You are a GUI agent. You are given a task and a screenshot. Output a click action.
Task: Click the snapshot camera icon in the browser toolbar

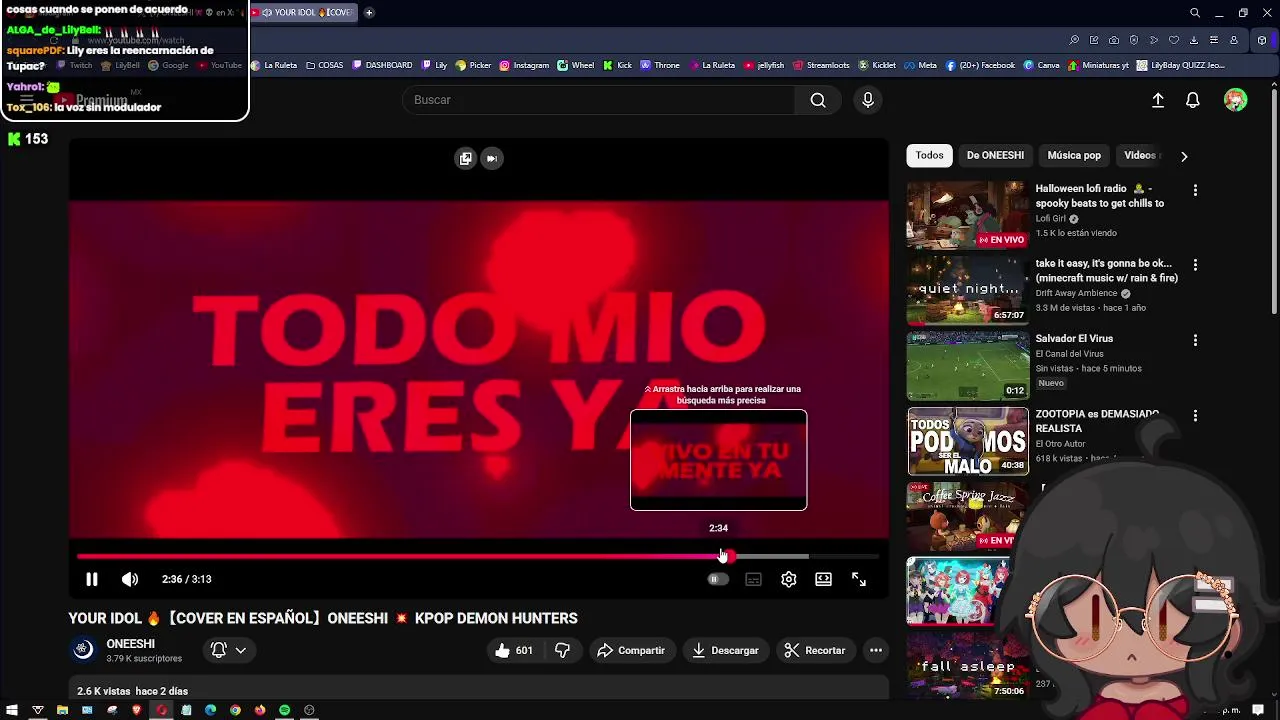coord(1114,40)
